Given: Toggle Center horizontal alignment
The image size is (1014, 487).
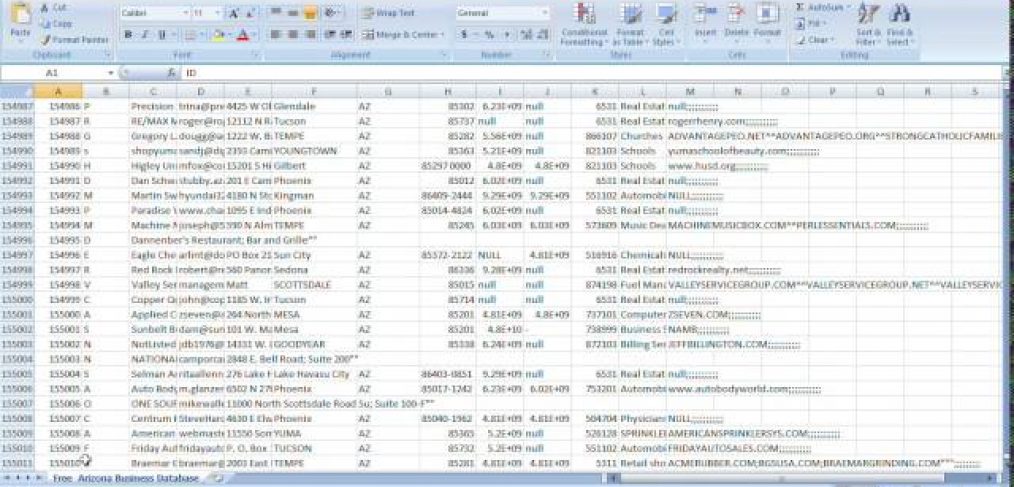Looking at the screenshot, I should point(292,34).
